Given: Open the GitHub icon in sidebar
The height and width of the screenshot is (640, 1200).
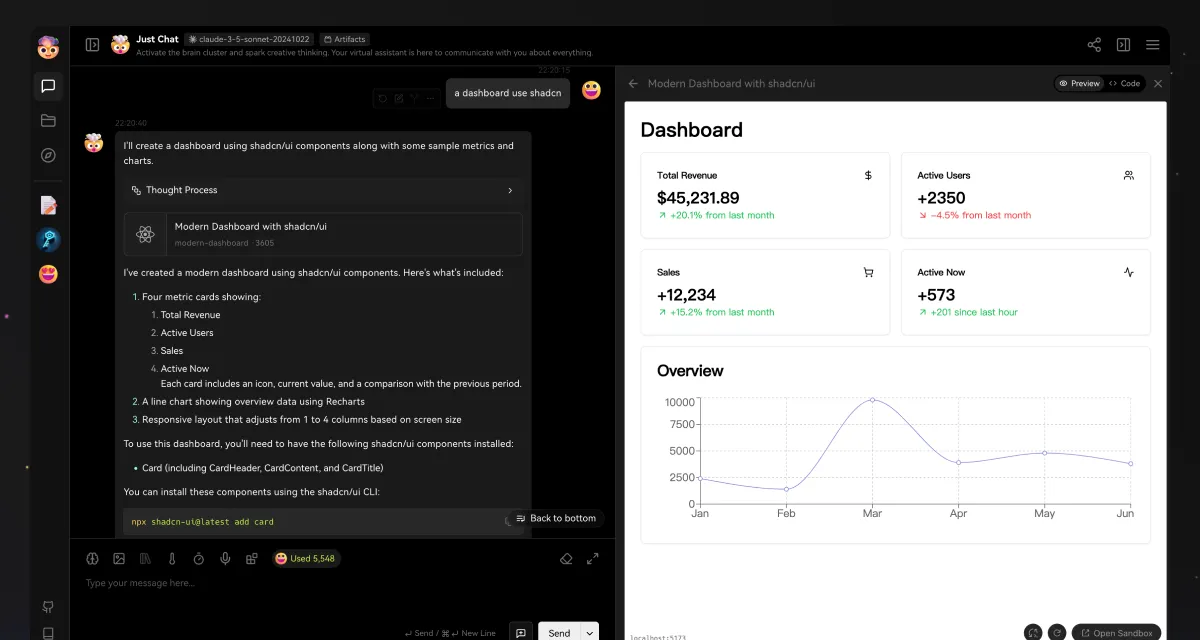Looking at the screenshot, I should click(x=48, y=607).
